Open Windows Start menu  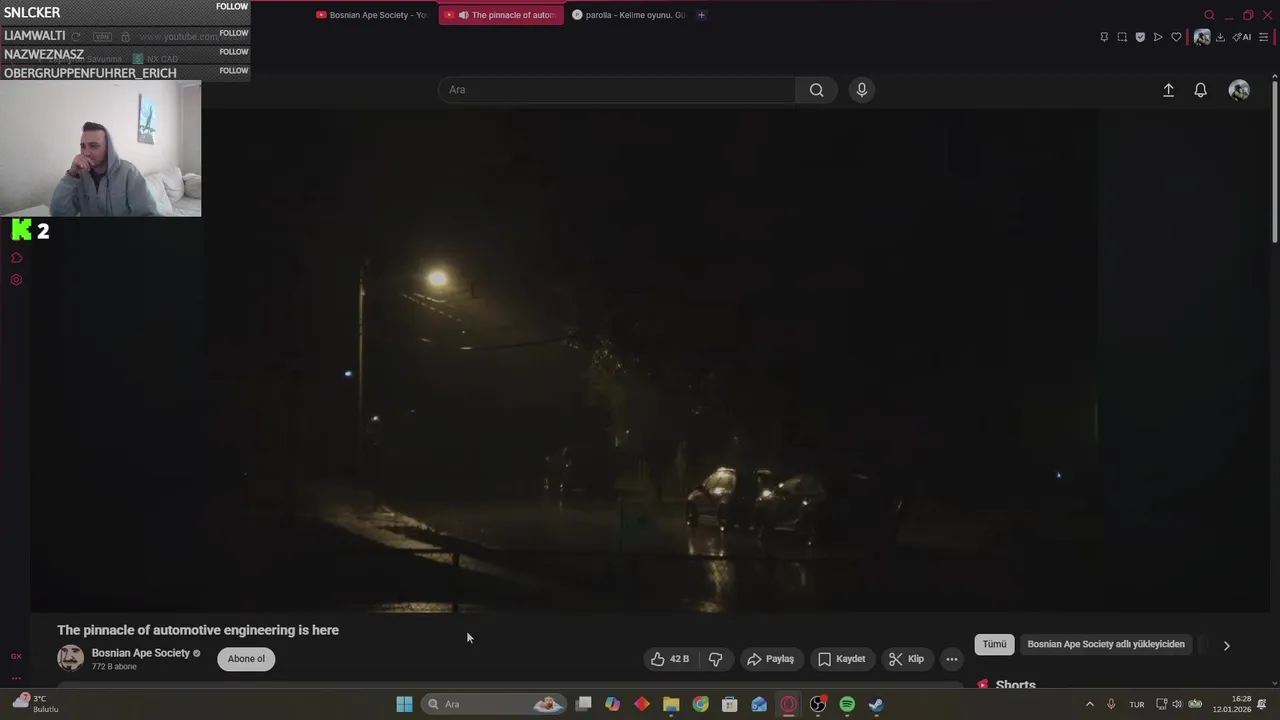[404, 704]
